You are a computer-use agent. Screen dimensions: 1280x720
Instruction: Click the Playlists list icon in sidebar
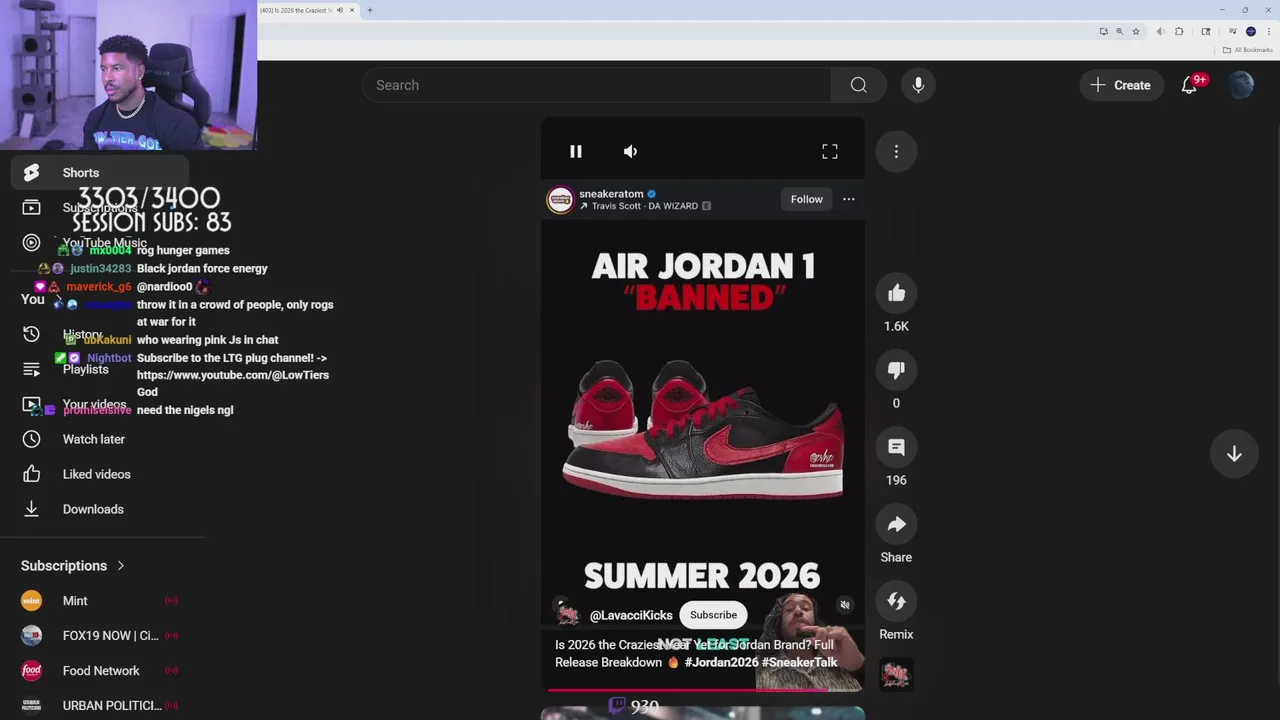tap(32, 369)
